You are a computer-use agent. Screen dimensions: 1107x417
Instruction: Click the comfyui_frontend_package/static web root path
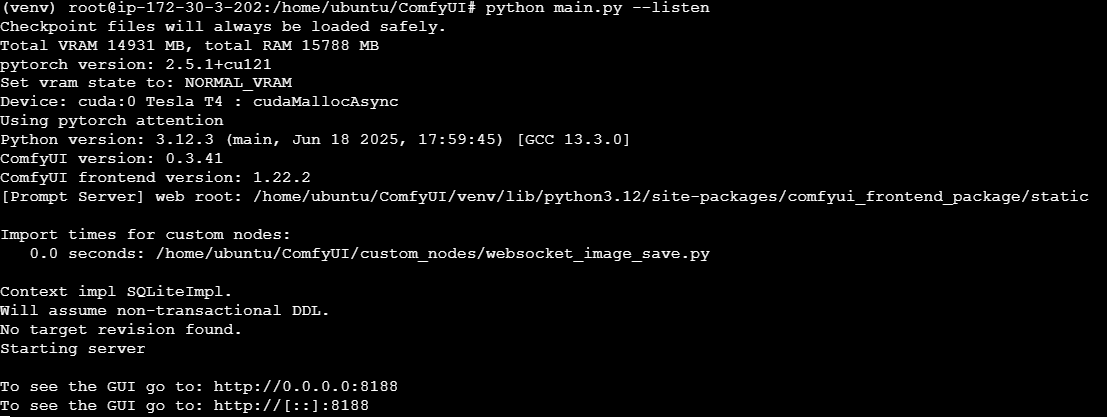(x=938, y=197)
